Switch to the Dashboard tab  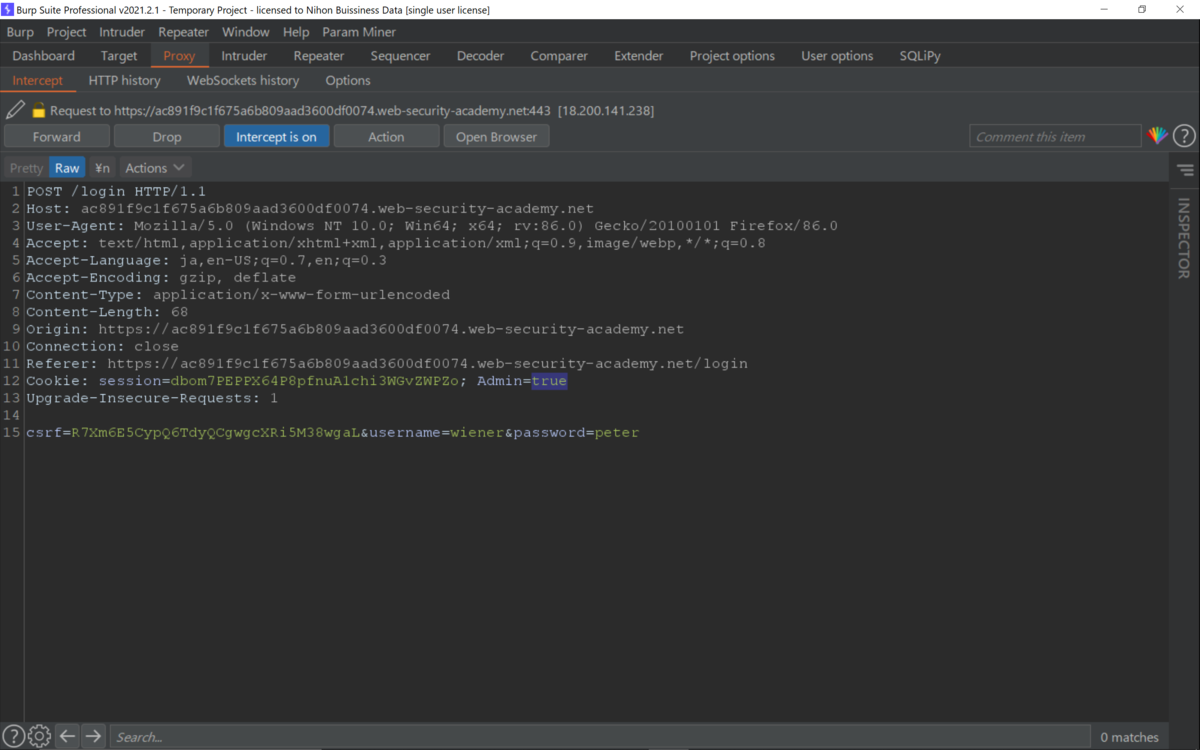44,56
